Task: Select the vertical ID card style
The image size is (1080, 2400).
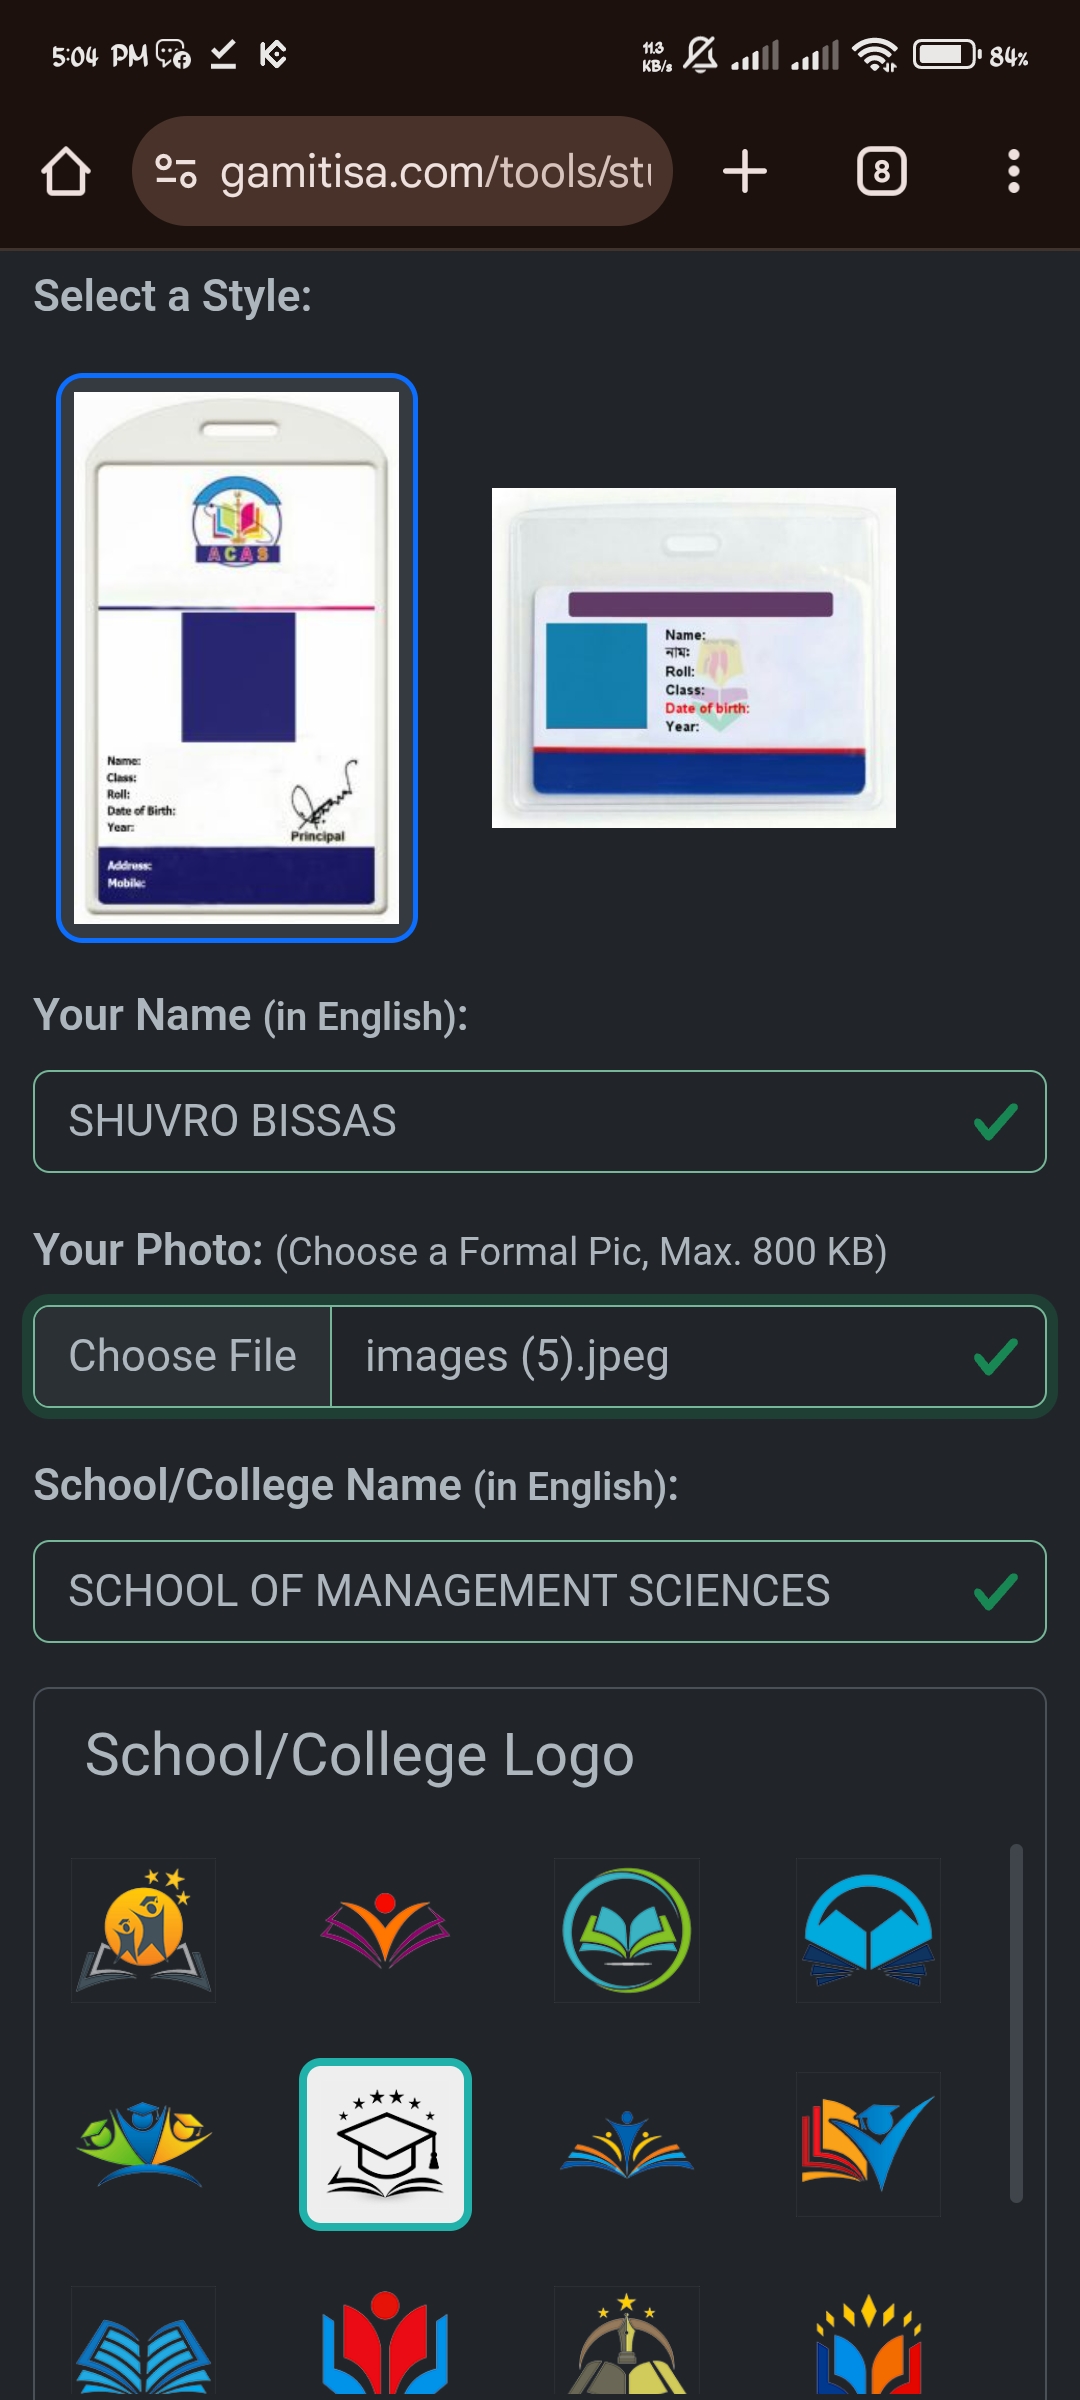Action: 237,658
